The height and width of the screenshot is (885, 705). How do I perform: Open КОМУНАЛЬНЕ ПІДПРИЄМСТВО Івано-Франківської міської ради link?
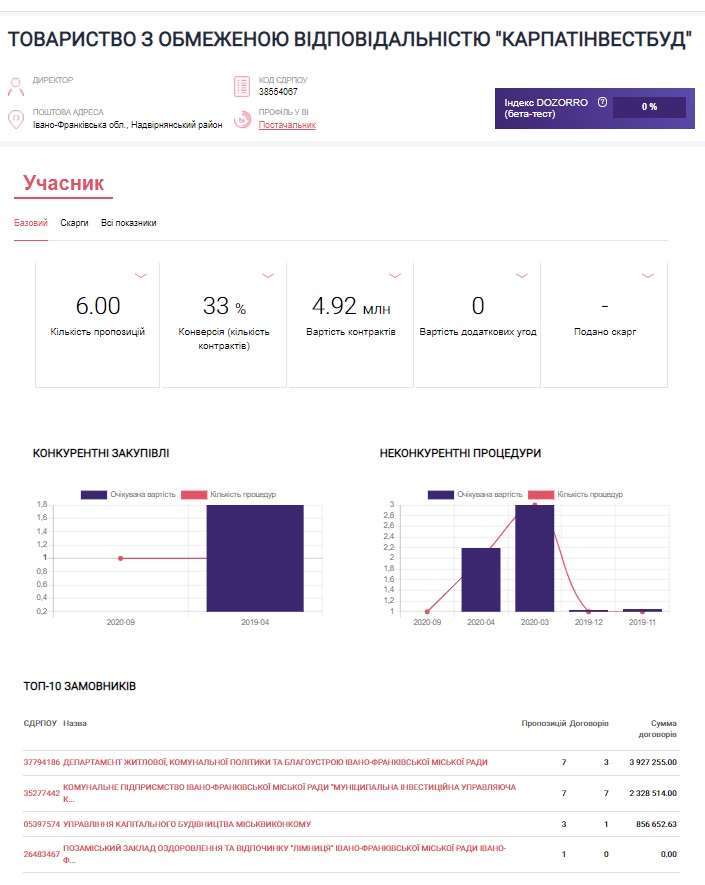coord(289,793)
